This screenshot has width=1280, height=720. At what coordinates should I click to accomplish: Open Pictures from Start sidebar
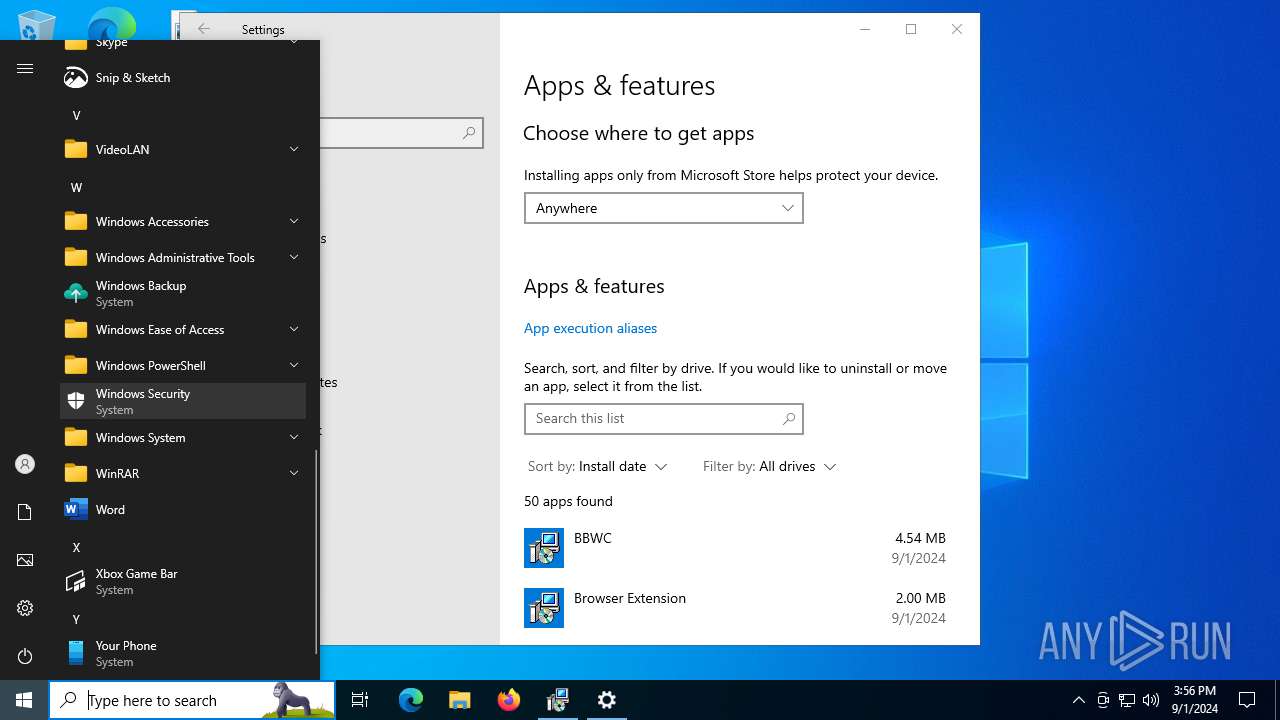25,560
